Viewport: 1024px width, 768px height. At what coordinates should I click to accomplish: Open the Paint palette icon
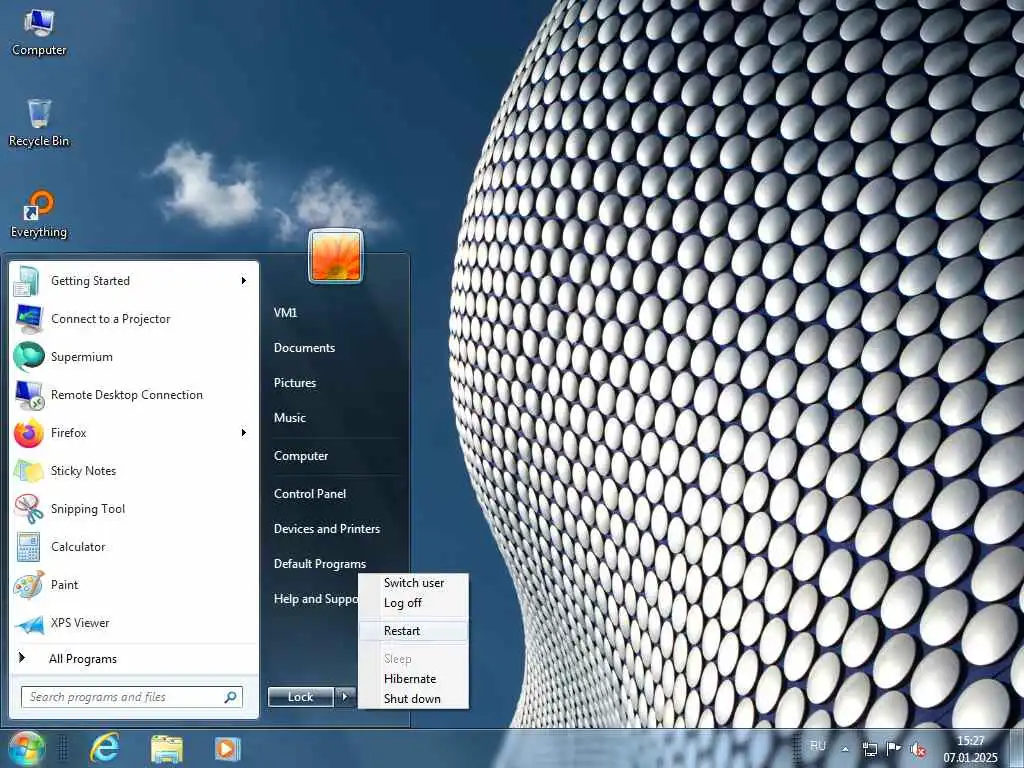[28, 584]
